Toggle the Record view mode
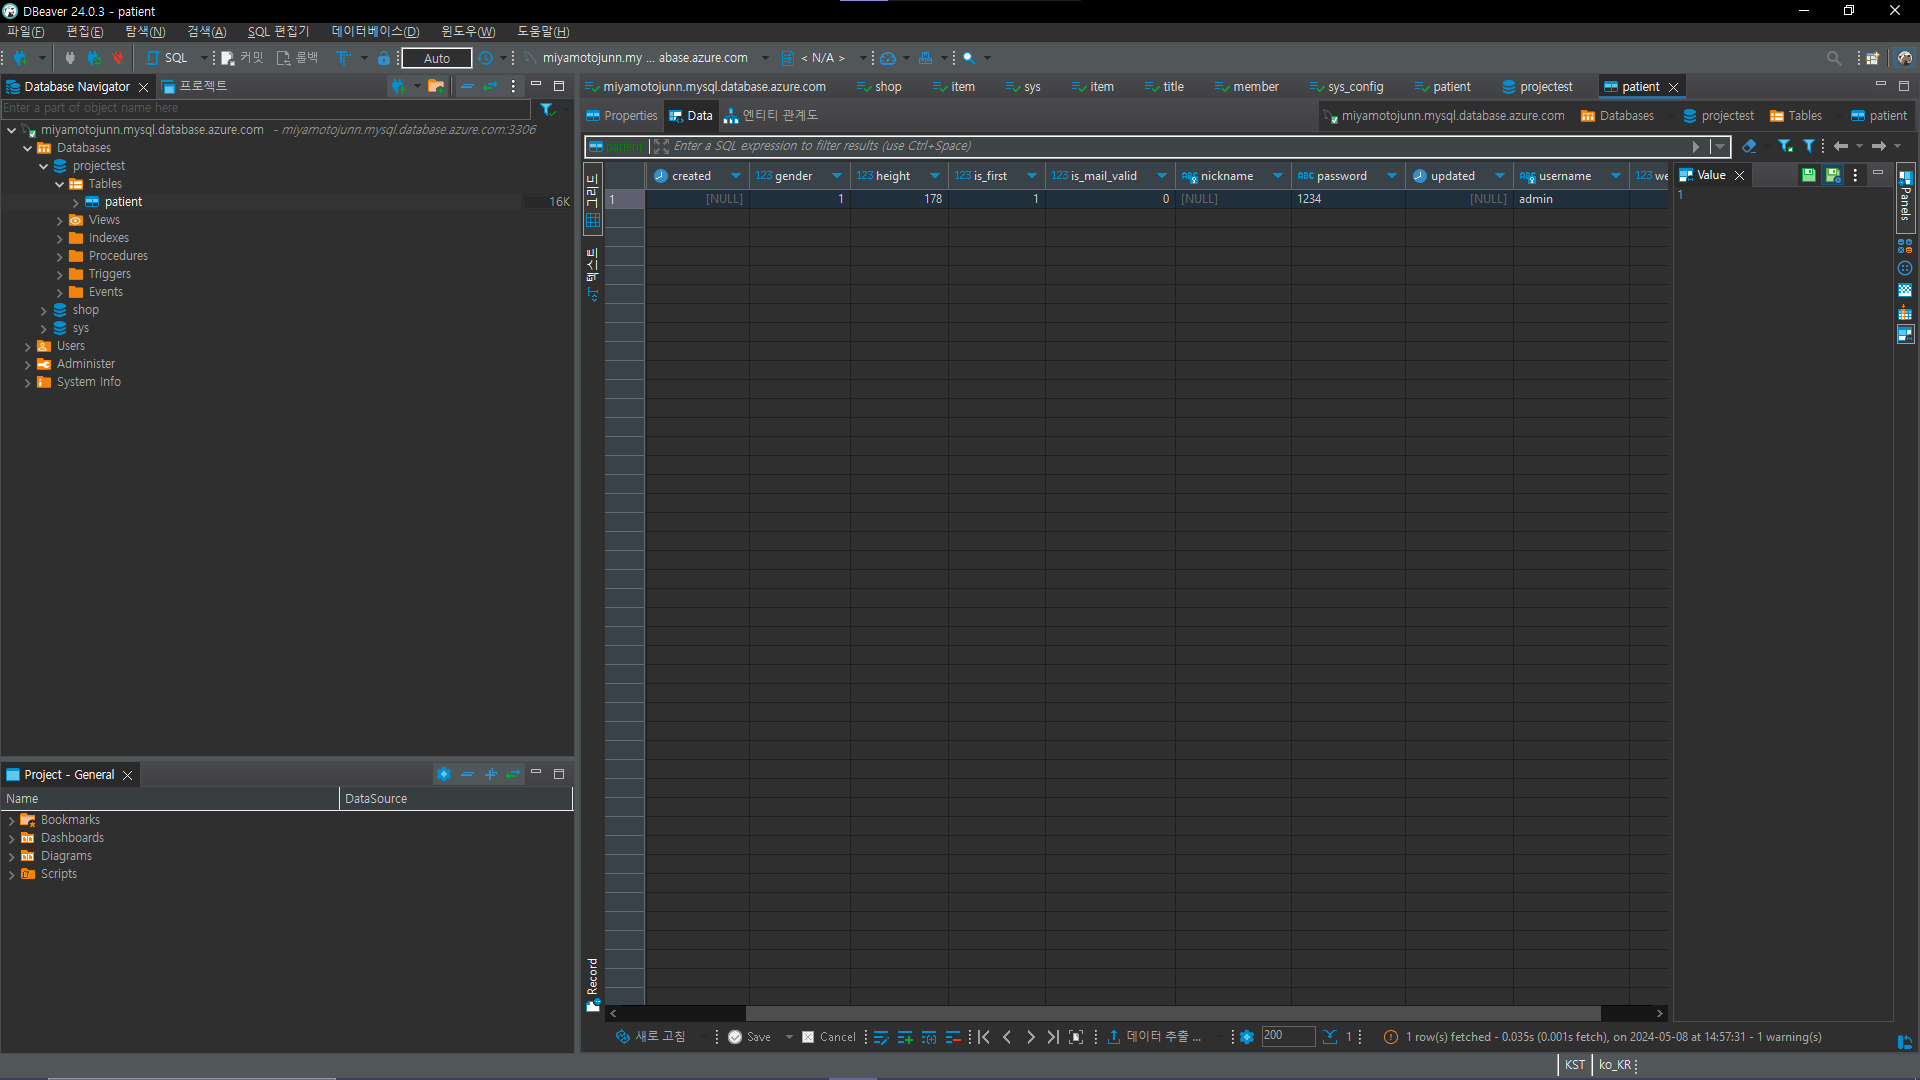Image resolution: width=1920 pixels, height=1080 pixels. coord(593,985)
